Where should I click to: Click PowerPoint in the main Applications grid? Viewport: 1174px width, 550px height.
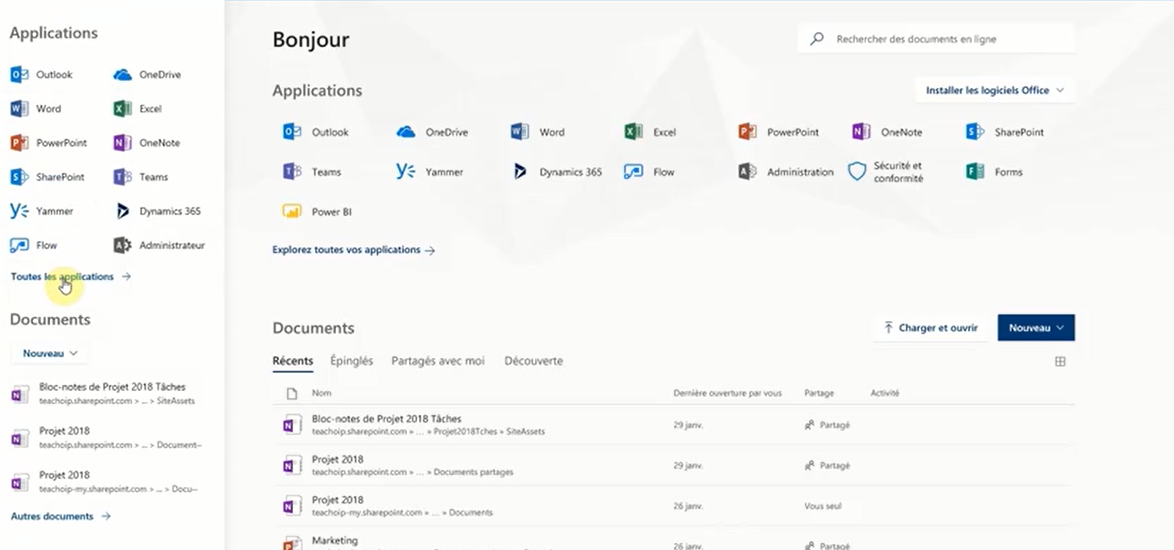(x=779, y=132)
